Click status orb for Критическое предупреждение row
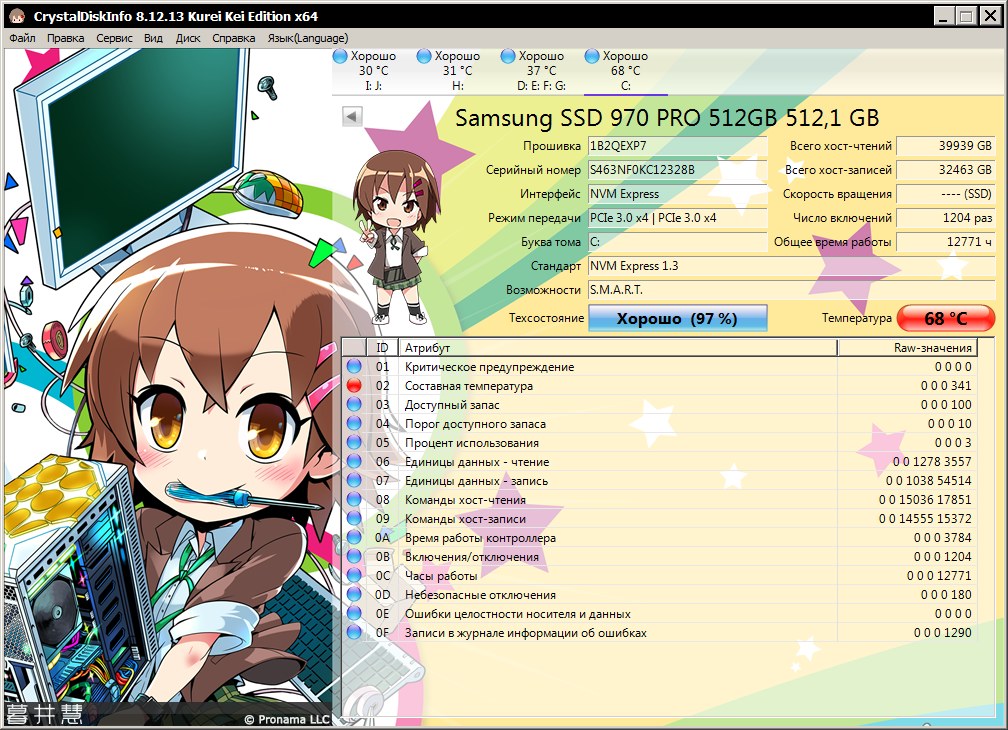The image size is (1008, 730). [x=354, y=366]
